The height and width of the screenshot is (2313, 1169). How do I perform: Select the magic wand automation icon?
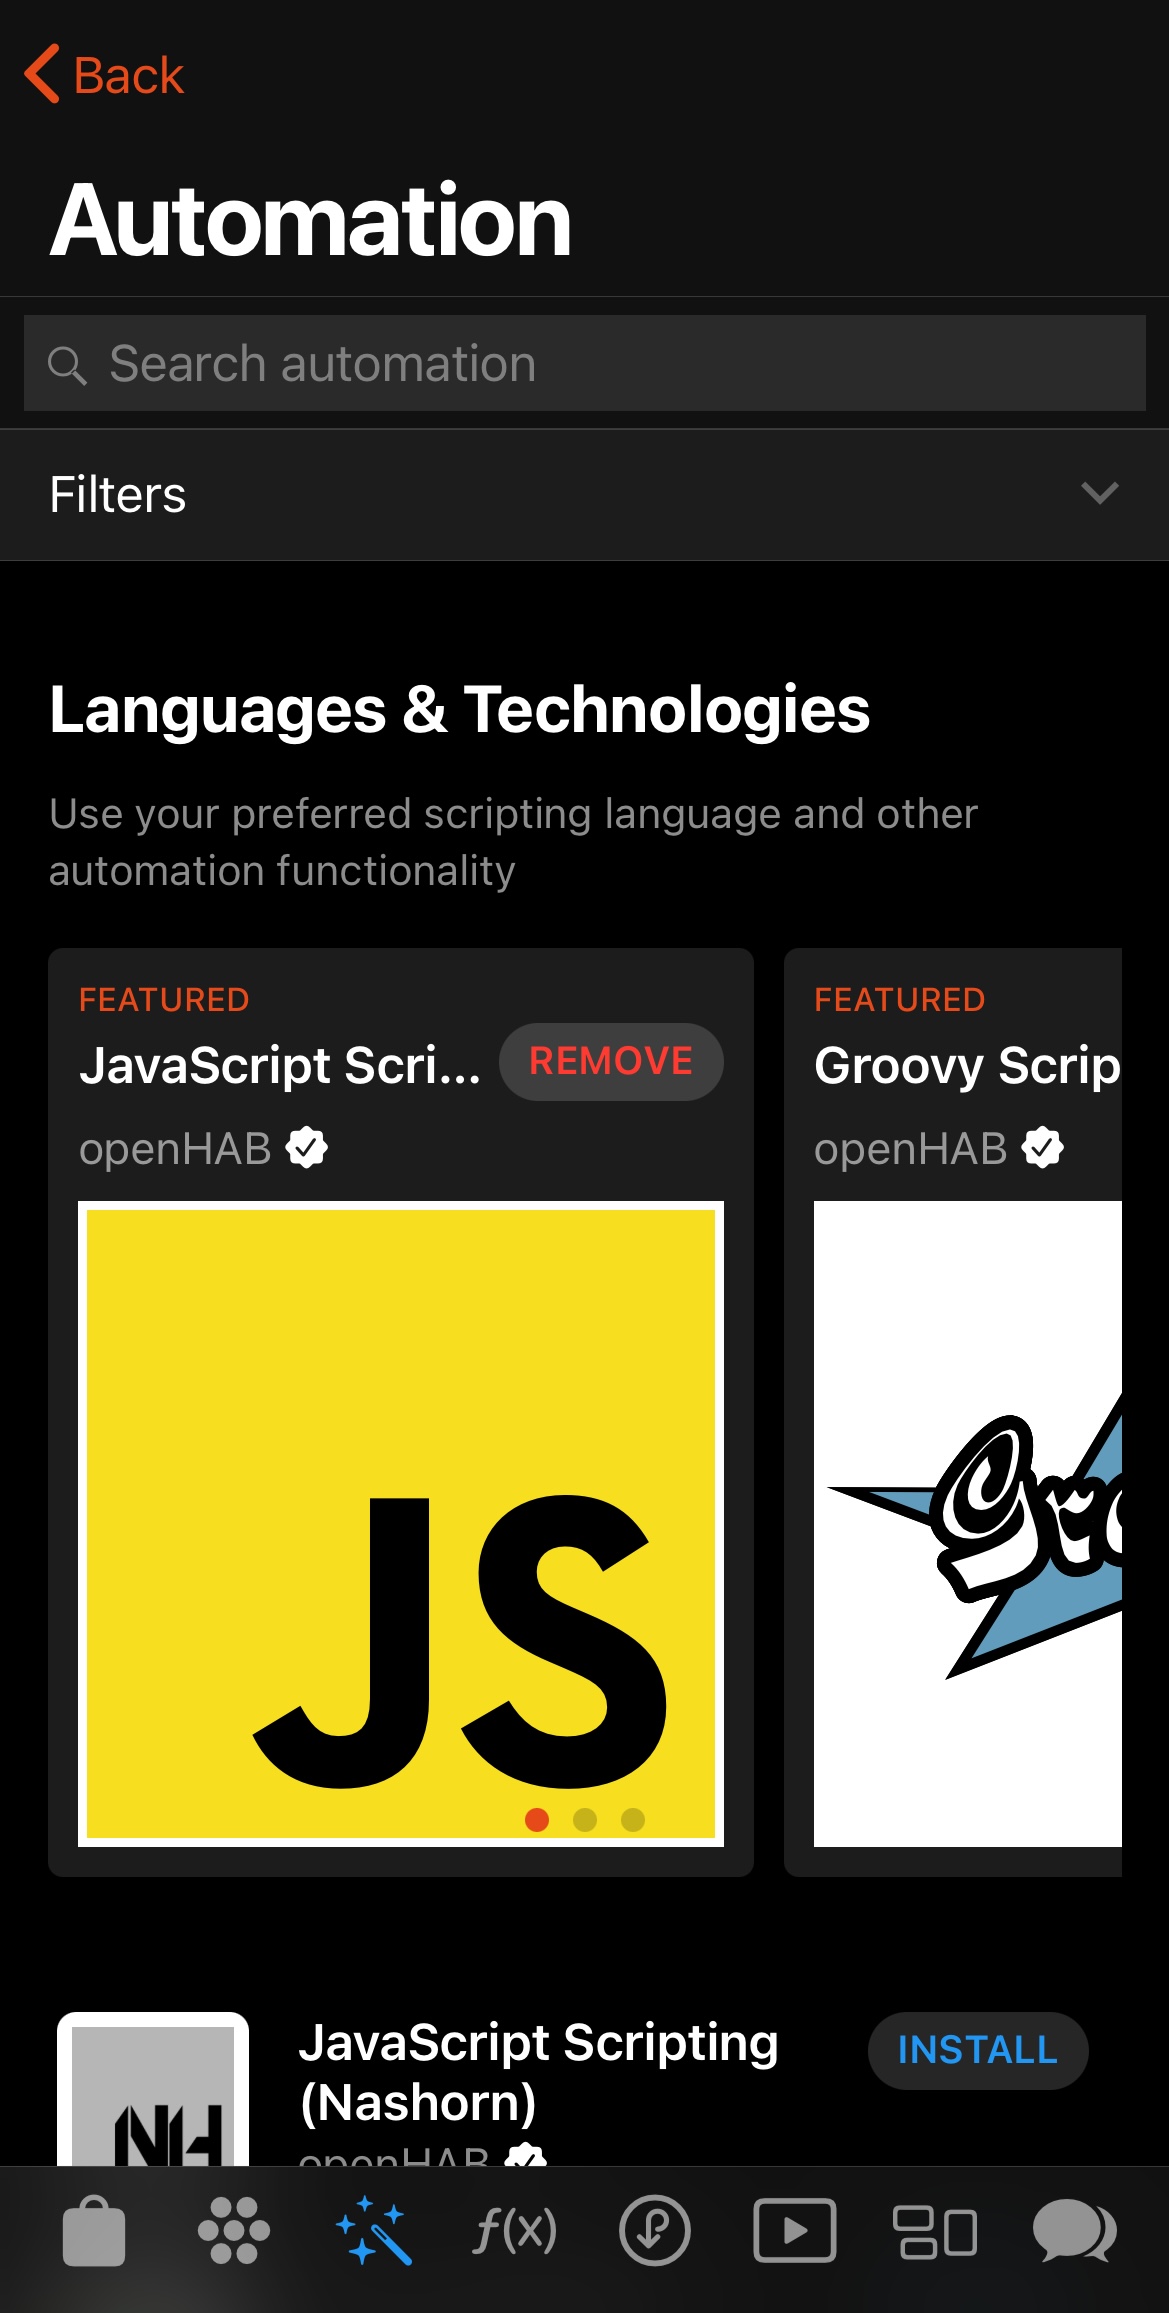[x=374, y=2231]
